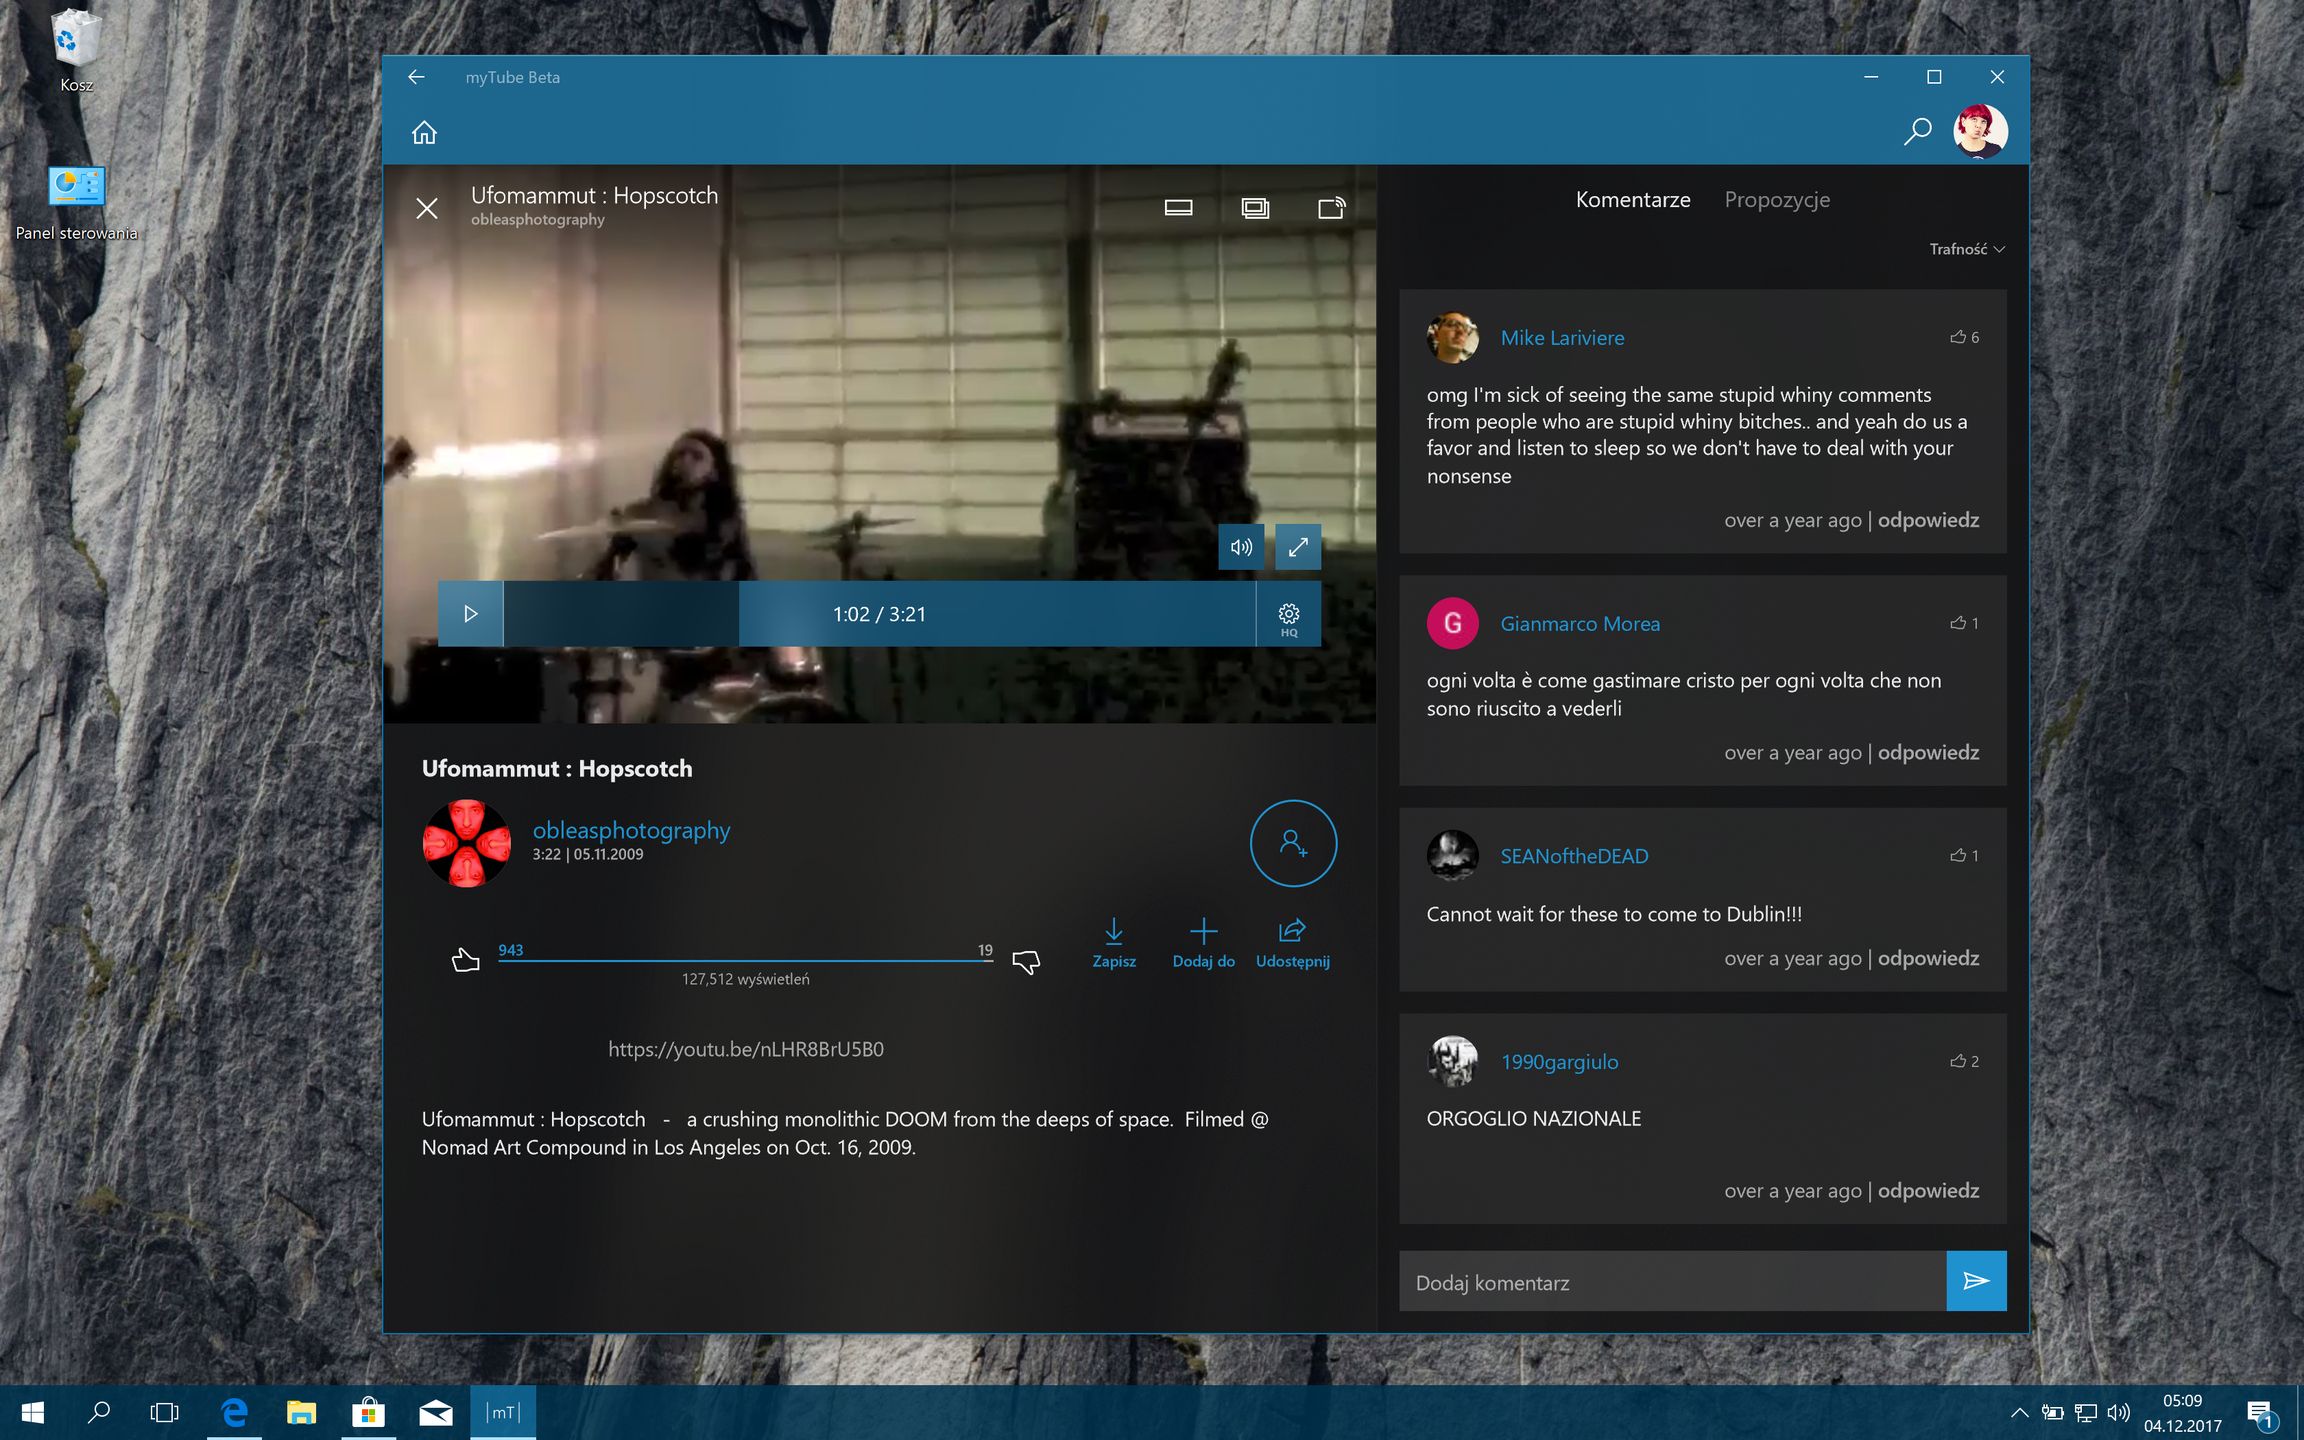Go to the myTube home page
2304x1440 pixels.
[x=424, y=132]
